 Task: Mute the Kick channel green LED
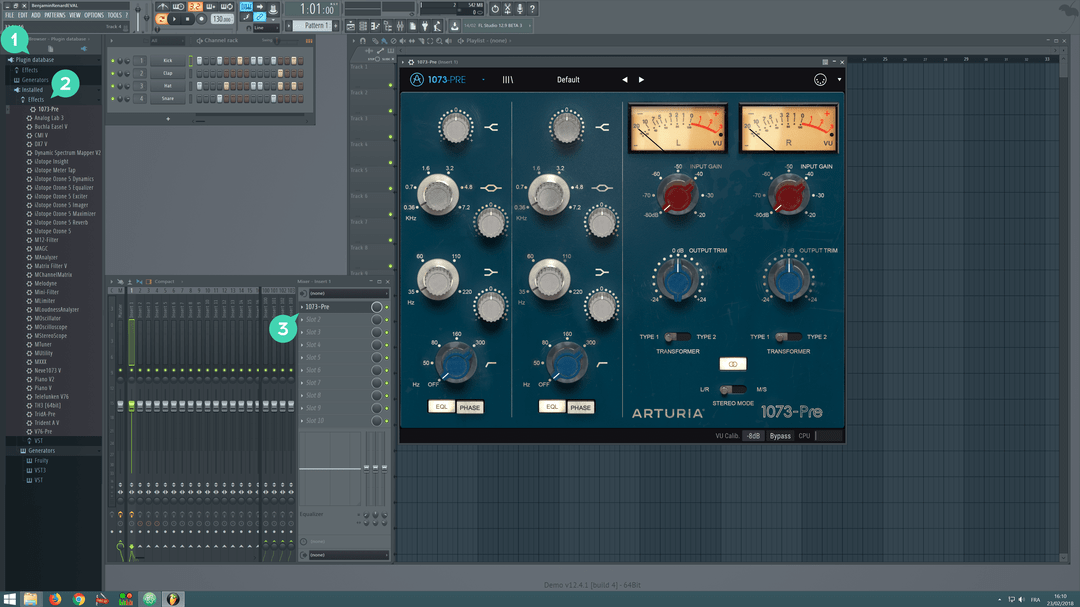[x=113, y=61]
